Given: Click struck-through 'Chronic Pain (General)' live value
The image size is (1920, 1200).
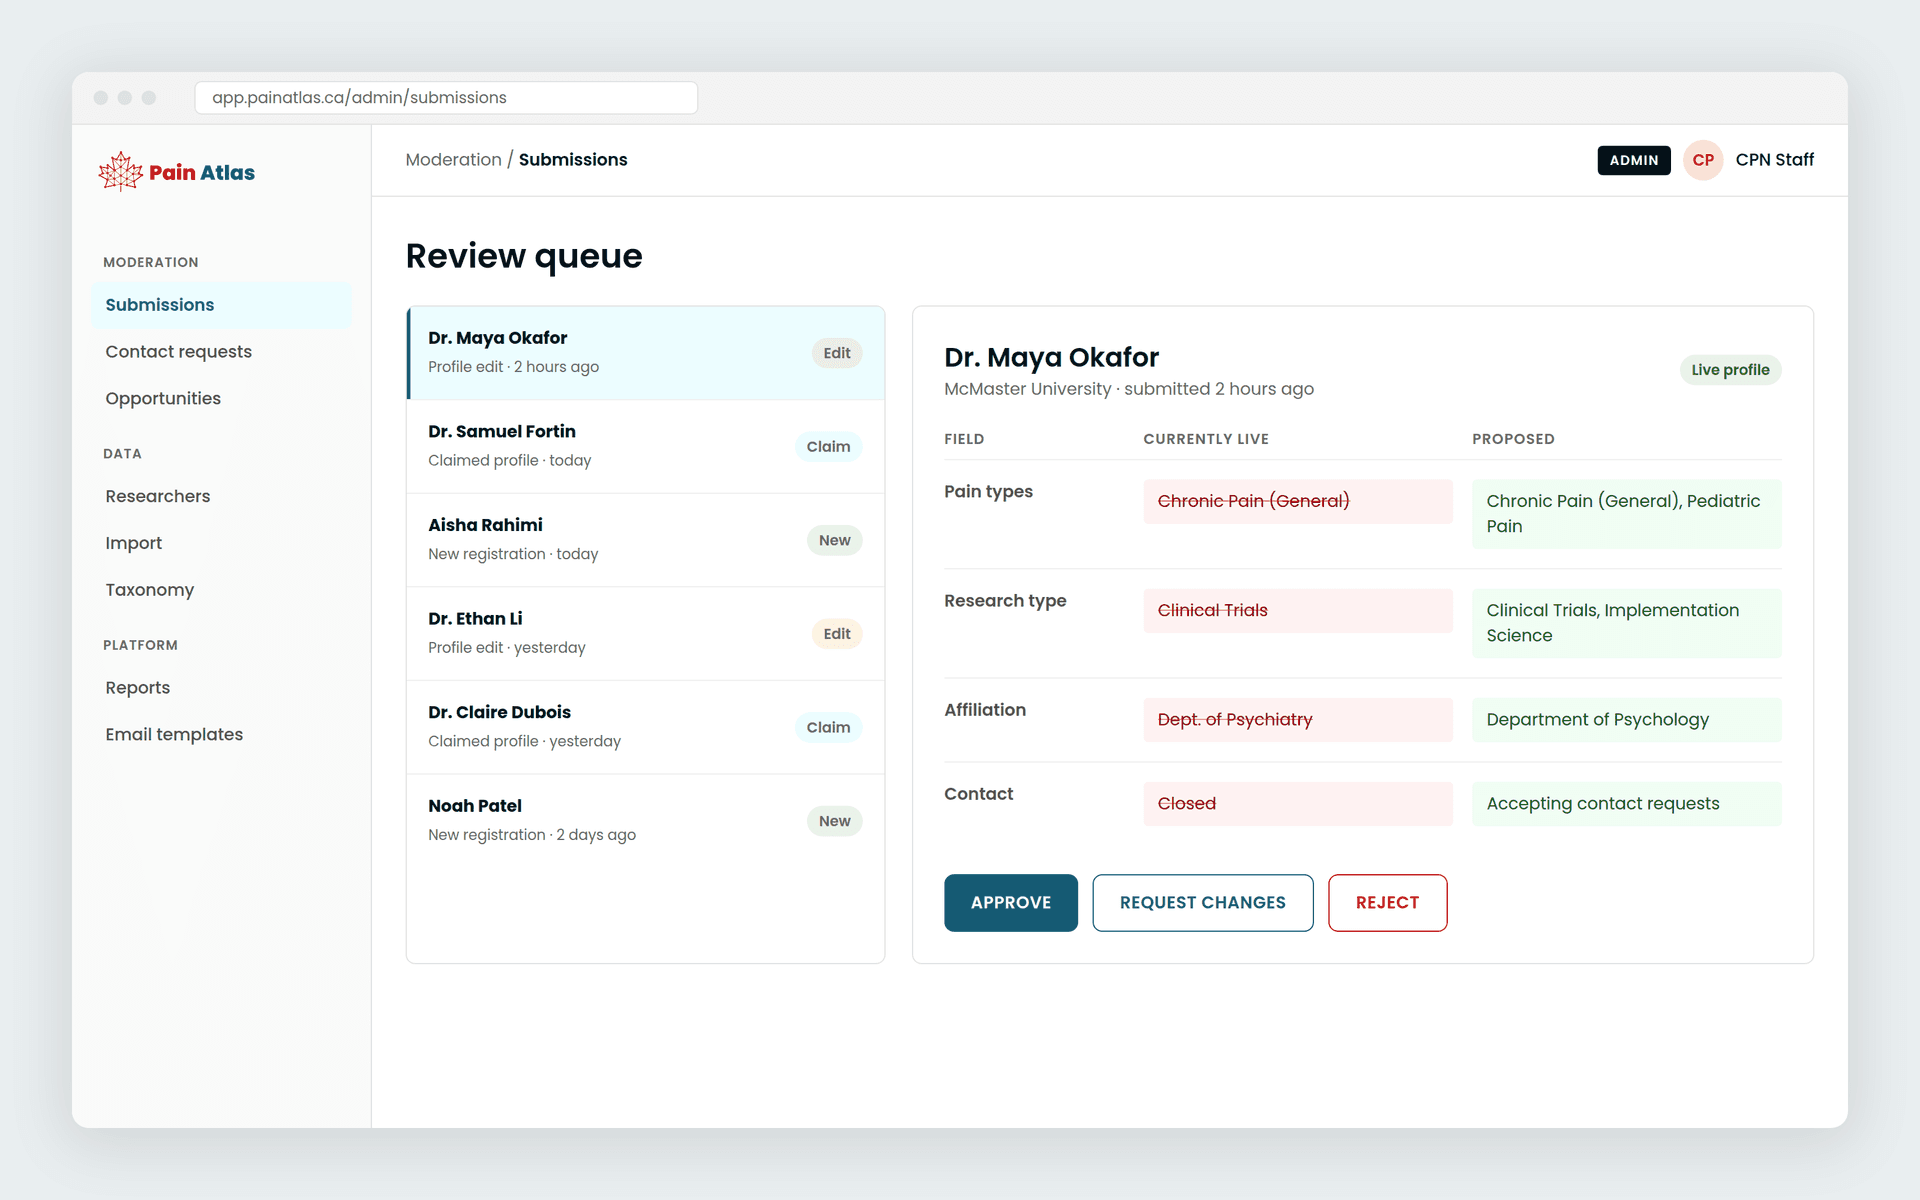Looking at the screenshot, I should coord(1298,501).
